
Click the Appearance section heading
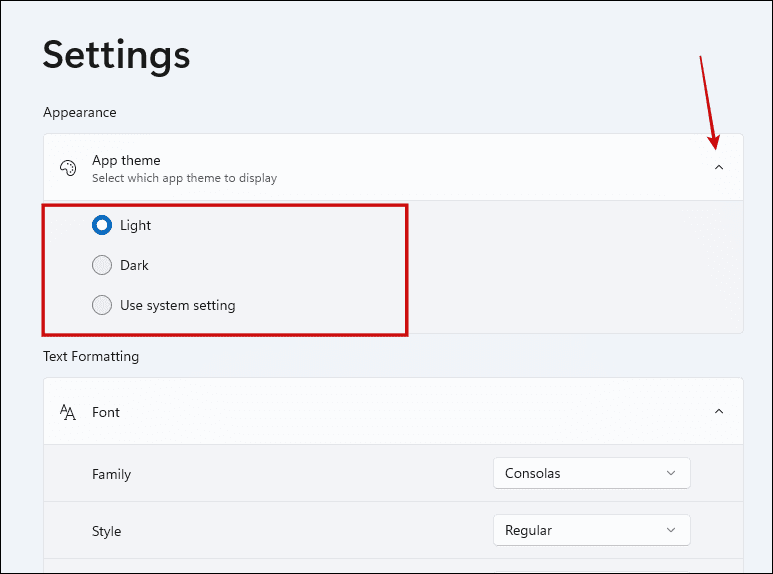[80, 112]
